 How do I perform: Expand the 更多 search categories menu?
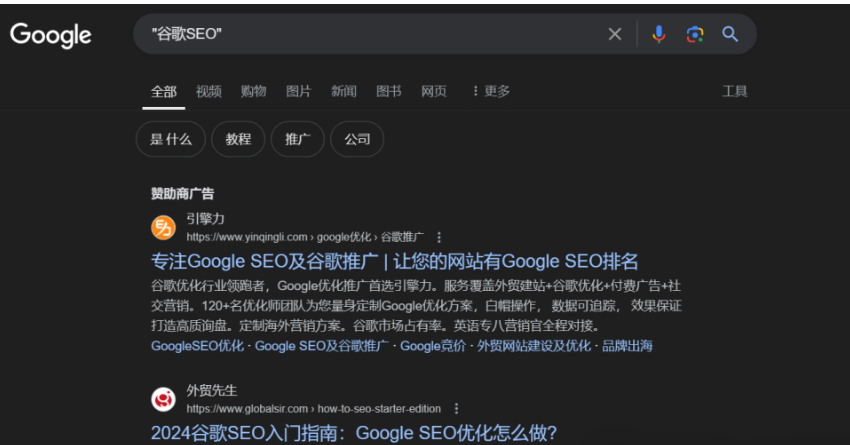pyautogui.click(x=490, y=91)
